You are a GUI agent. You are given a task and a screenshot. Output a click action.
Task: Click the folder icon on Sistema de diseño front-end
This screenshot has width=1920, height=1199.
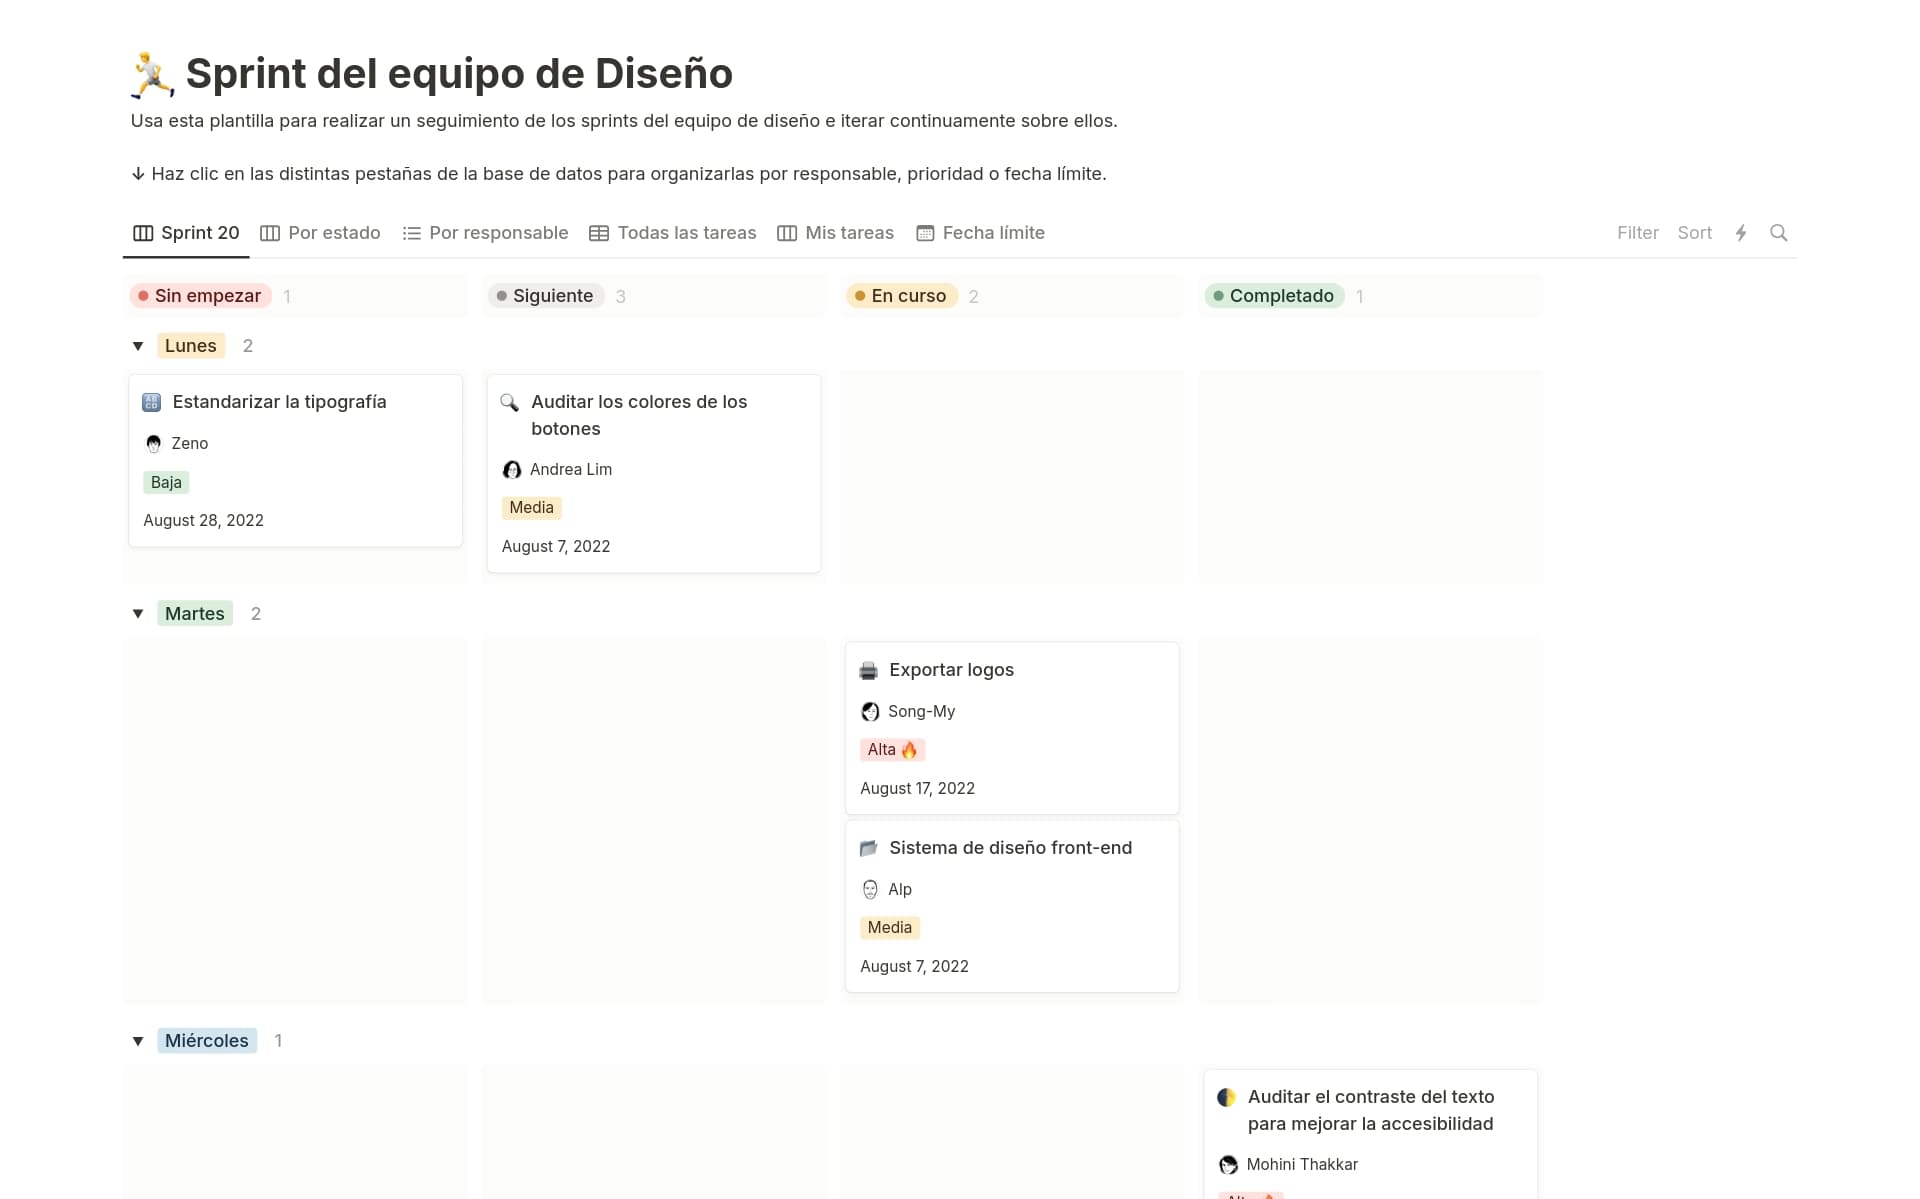(x=869, y=848)
